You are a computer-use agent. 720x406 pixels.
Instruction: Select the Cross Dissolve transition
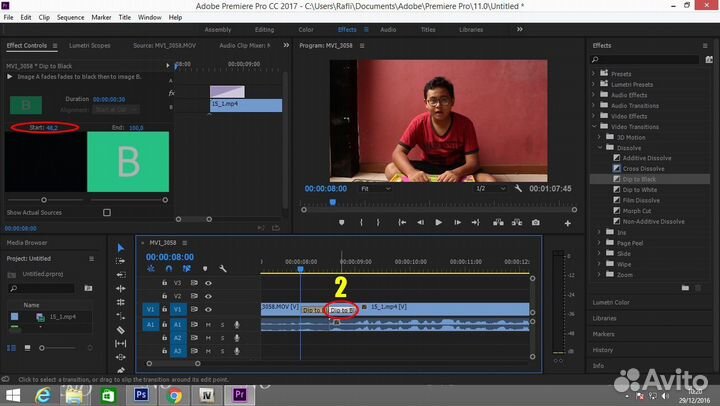tap(646, 169)
